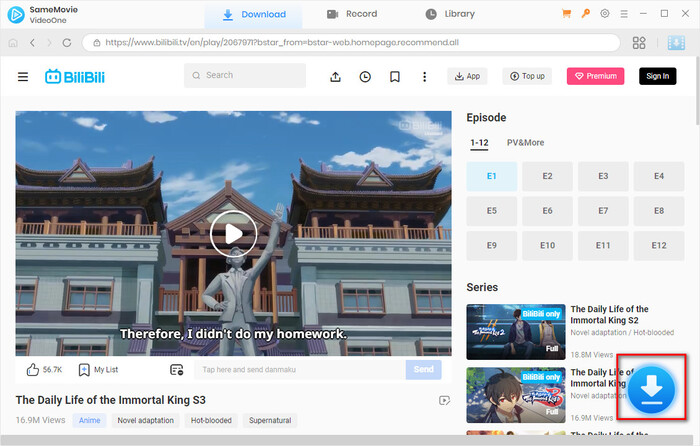This screenshot has width=700, height=446.
Task: Select episode E7
Action: tap(603, 211)
